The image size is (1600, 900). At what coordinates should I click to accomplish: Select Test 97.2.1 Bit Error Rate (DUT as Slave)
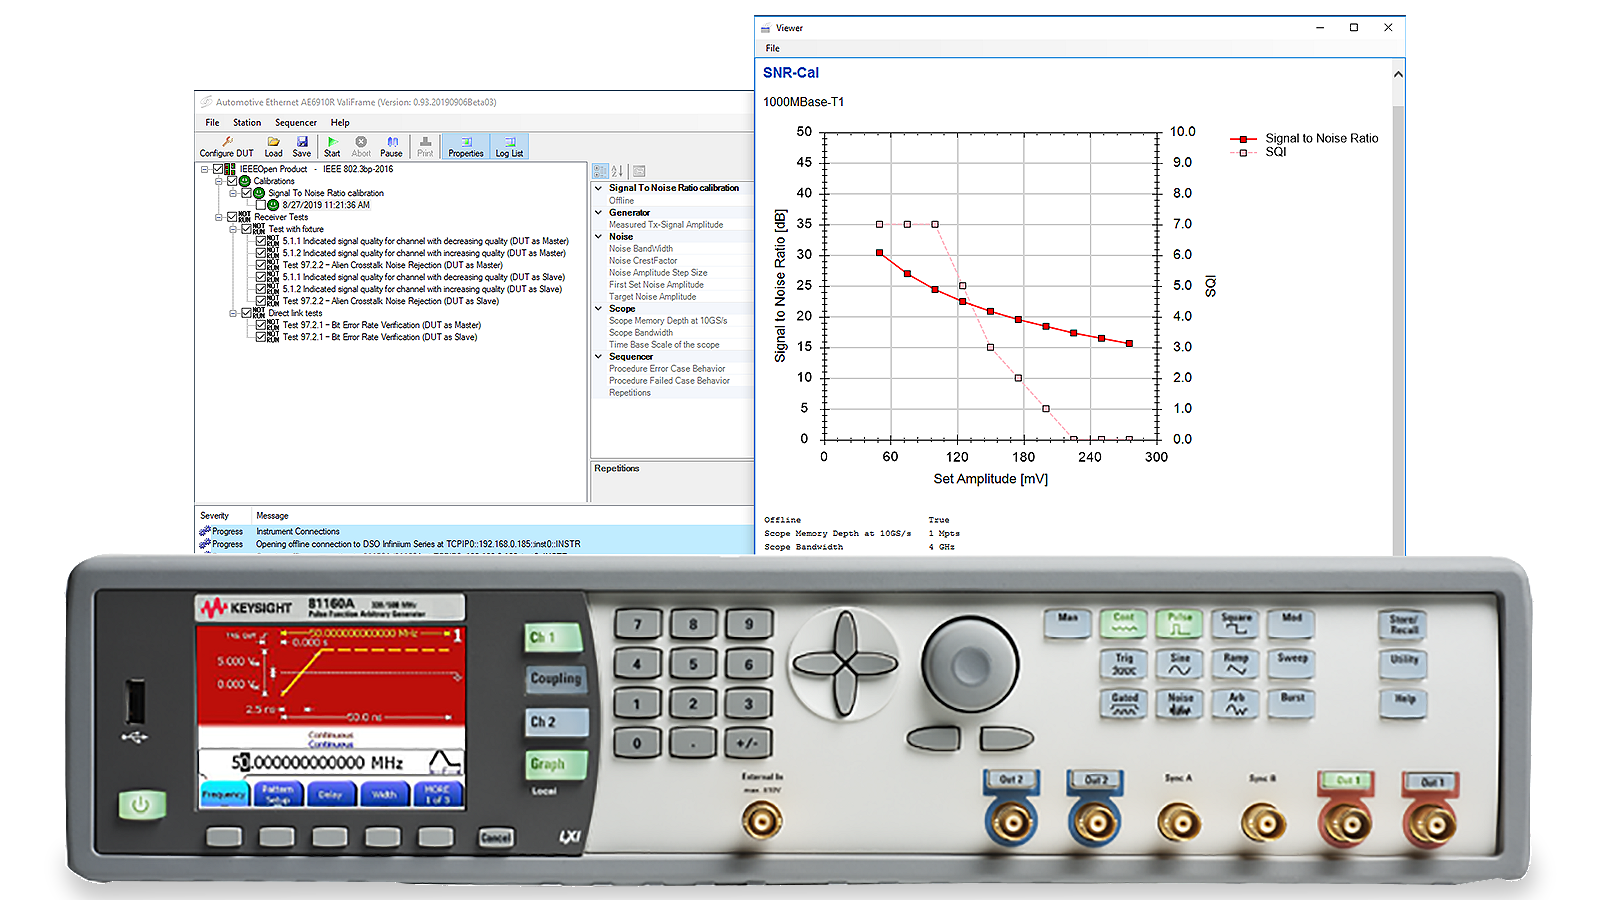click(379, 337)
